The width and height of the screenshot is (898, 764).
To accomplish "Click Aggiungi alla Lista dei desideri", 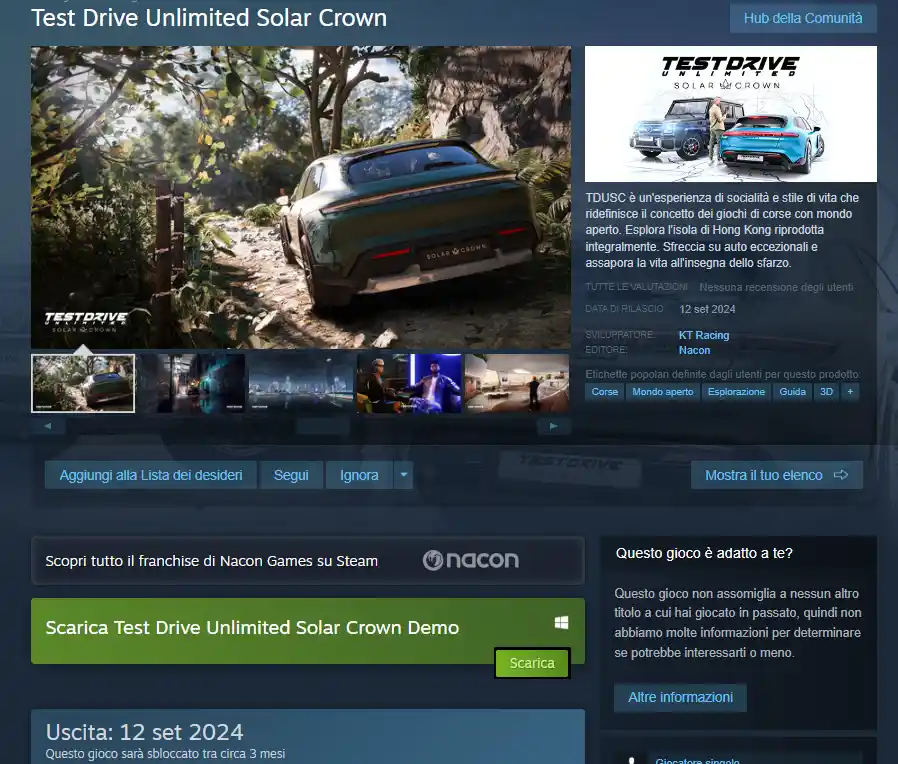I will 151,475.
